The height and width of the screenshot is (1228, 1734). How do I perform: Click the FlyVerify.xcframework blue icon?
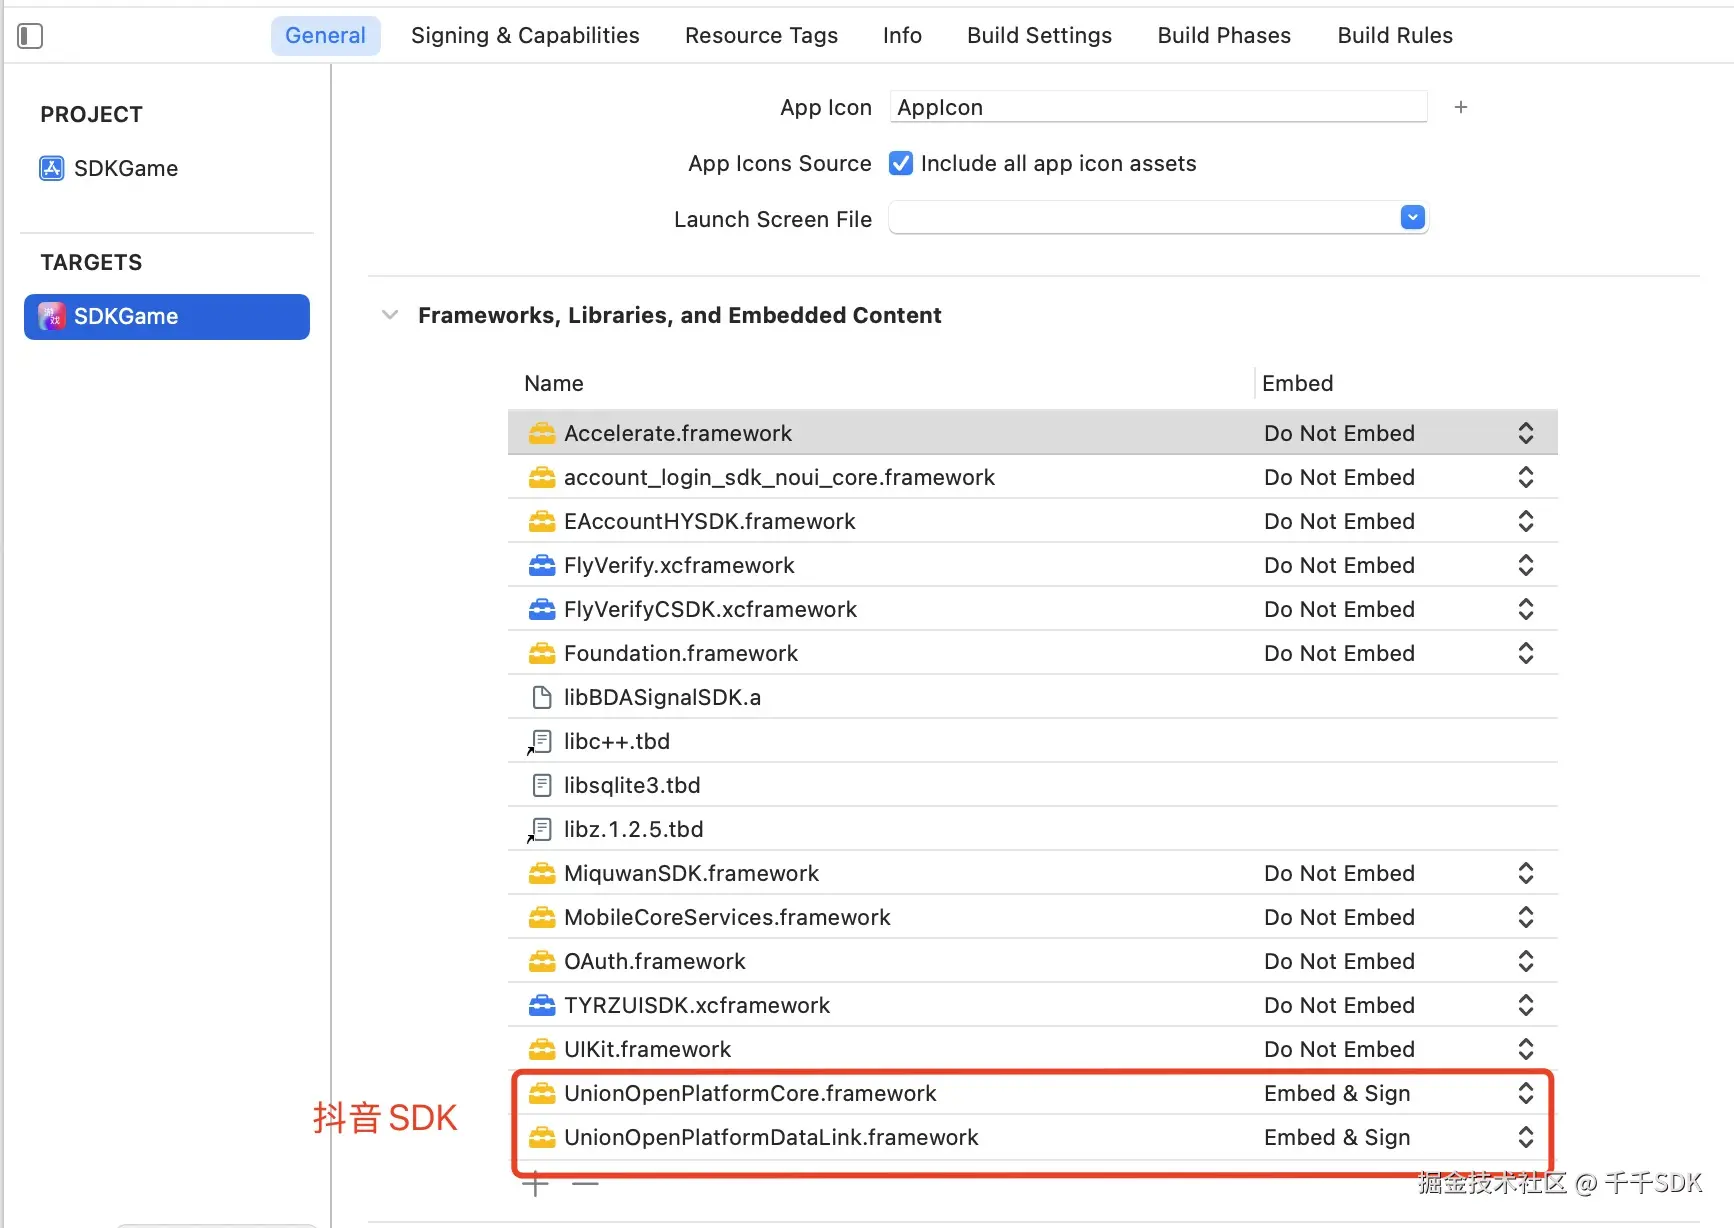pos(542,565)
